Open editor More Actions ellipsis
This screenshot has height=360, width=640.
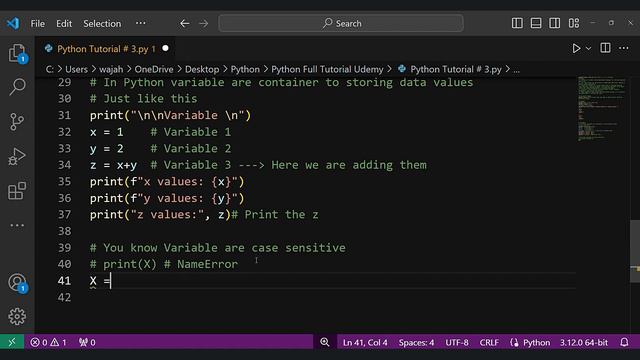coord(624,48)
